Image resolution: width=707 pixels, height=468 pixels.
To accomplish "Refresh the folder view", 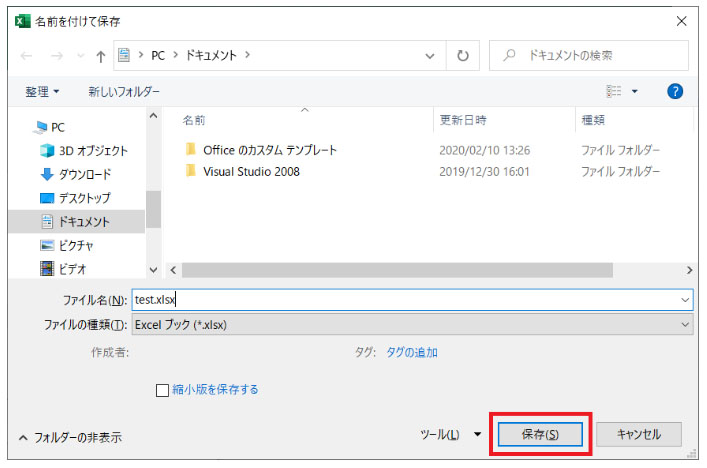I will click(x=463, y=56).
